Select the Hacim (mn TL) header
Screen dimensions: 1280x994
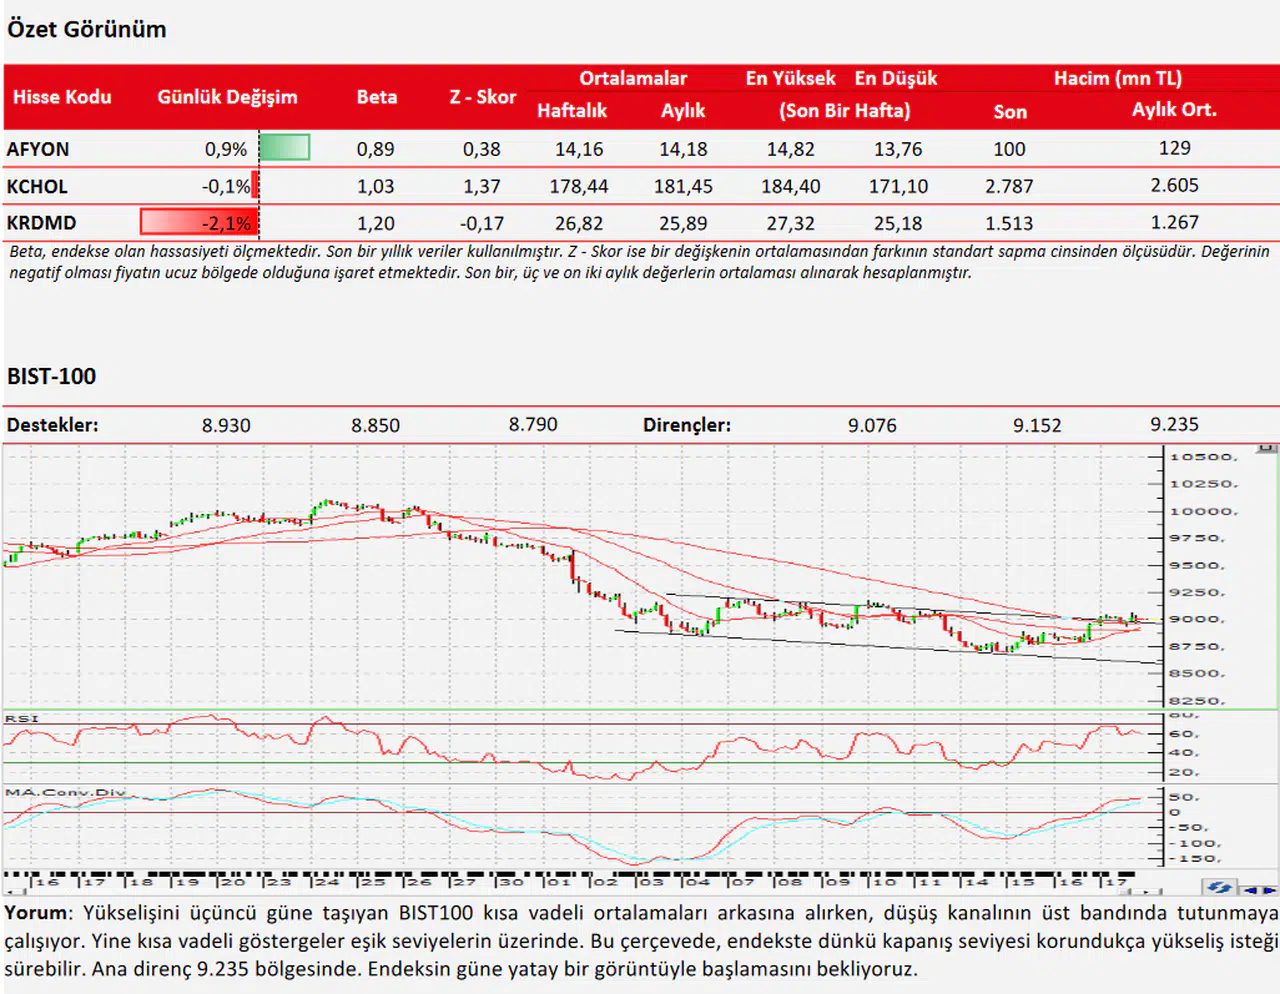(x=1117, y=78)
